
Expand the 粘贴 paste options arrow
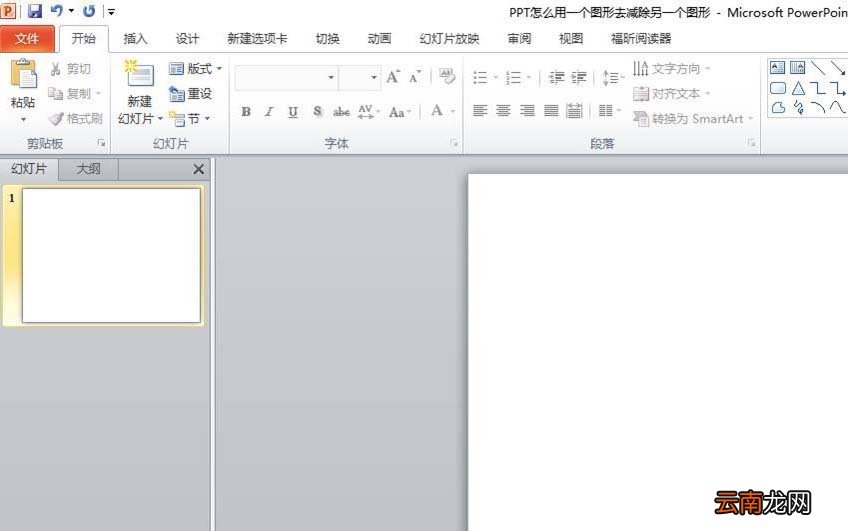(23, 120)
